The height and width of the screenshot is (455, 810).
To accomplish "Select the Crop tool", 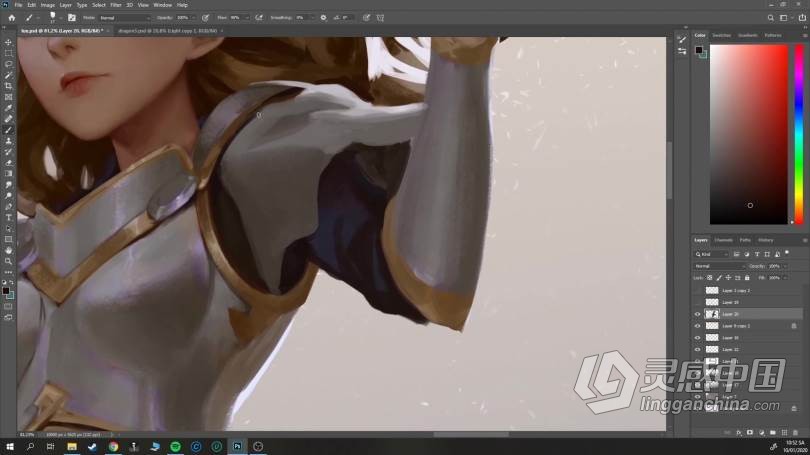I will [8, 86].
